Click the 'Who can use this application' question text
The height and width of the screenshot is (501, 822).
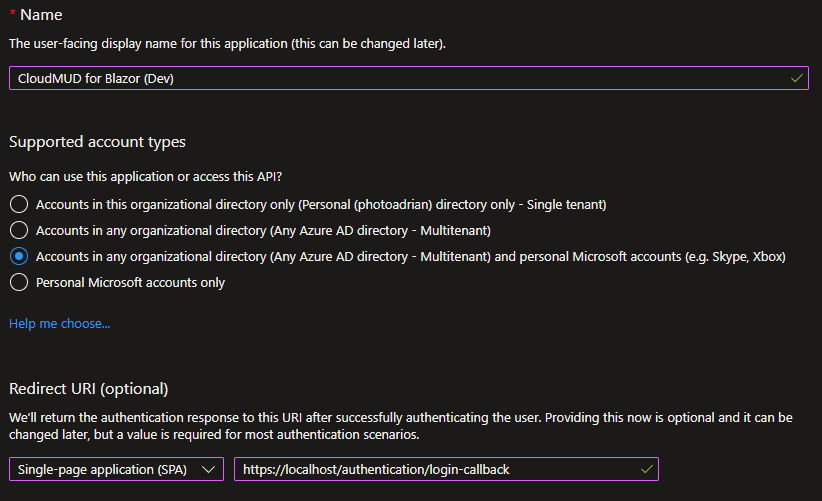[145, 177]
